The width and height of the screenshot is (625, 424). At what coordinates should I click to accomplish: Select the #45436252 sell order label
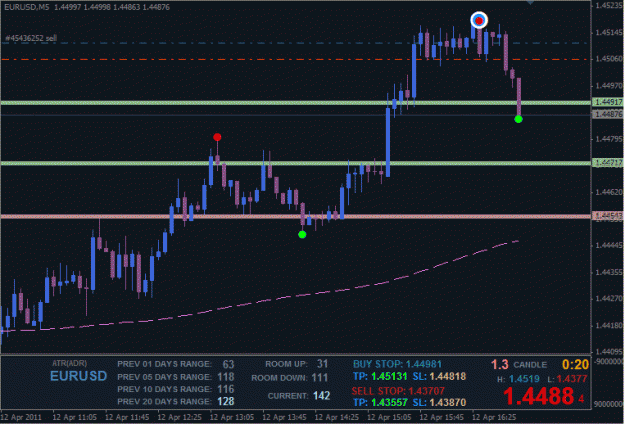coord(31,38)
